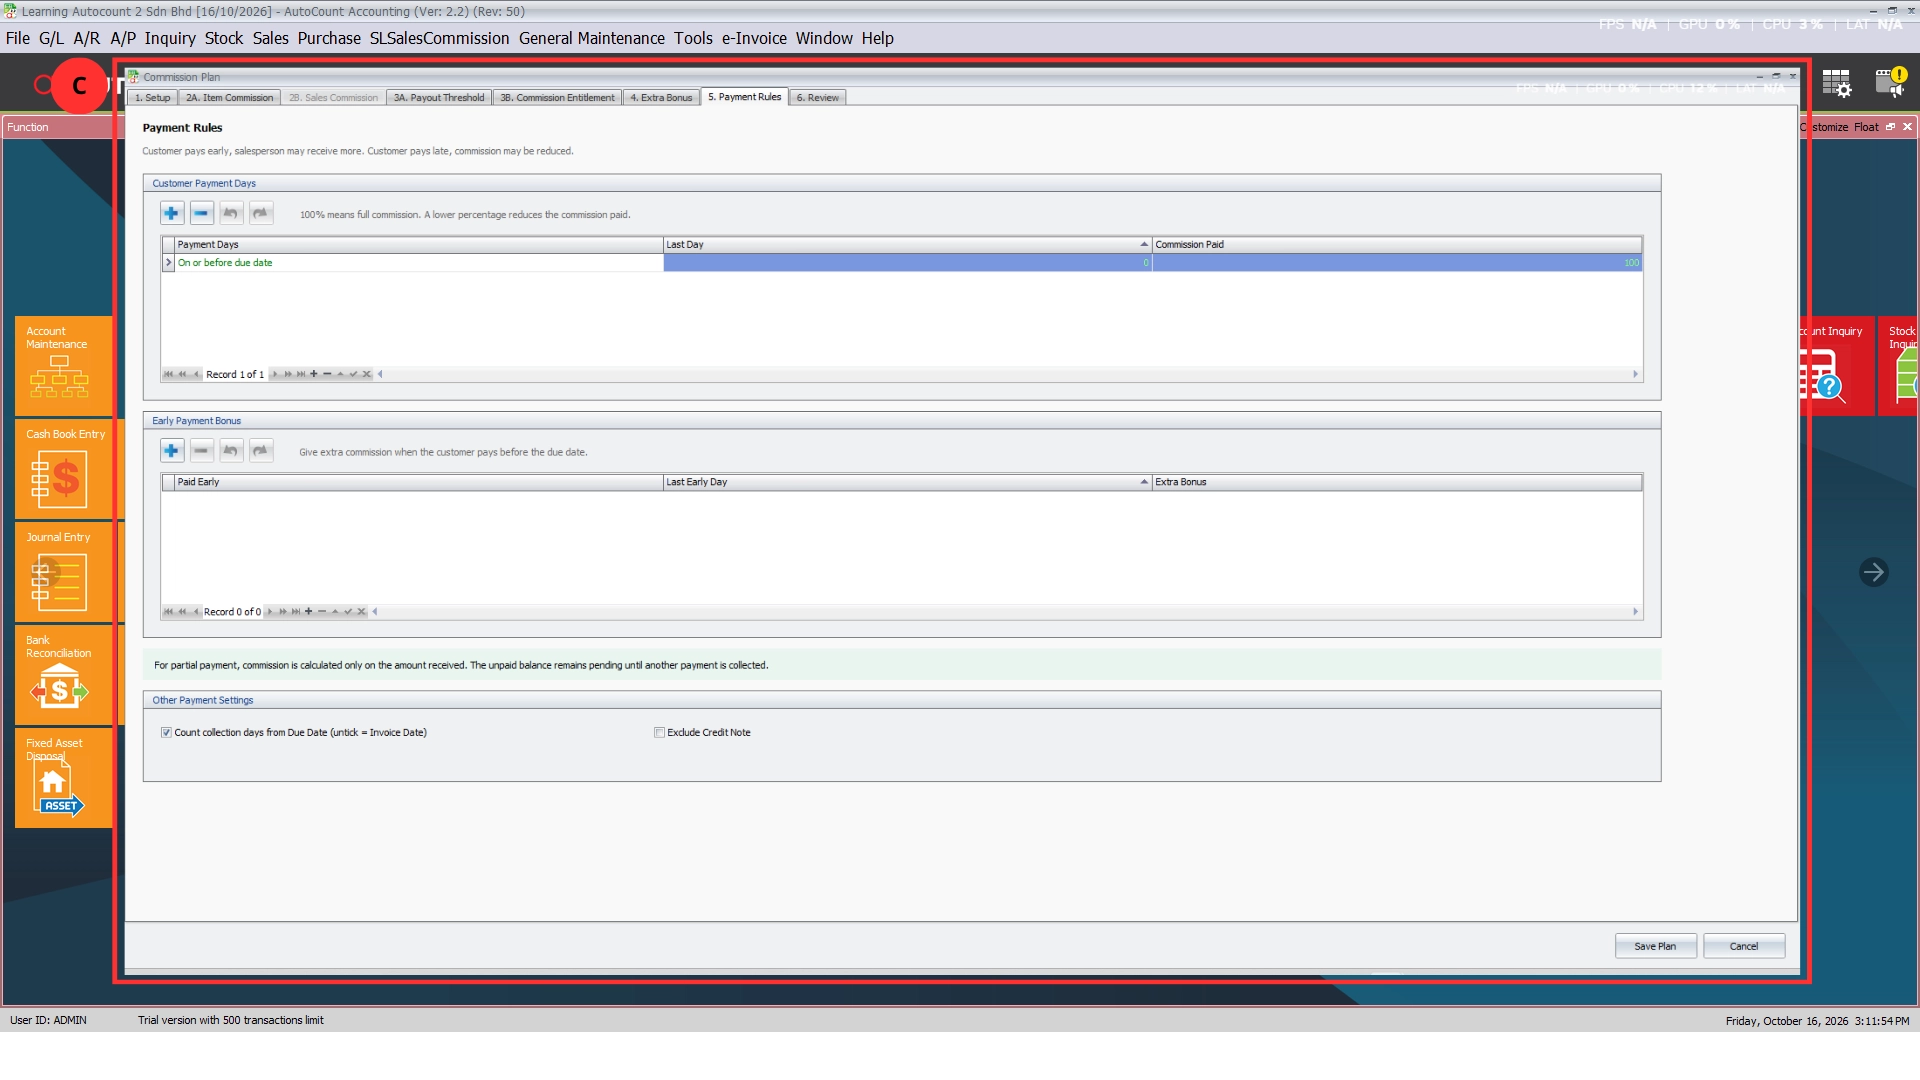The image size is (1920, 1080).
Task: Remove row in Early Payment Bonus toolbar
Action: [201, 451]
